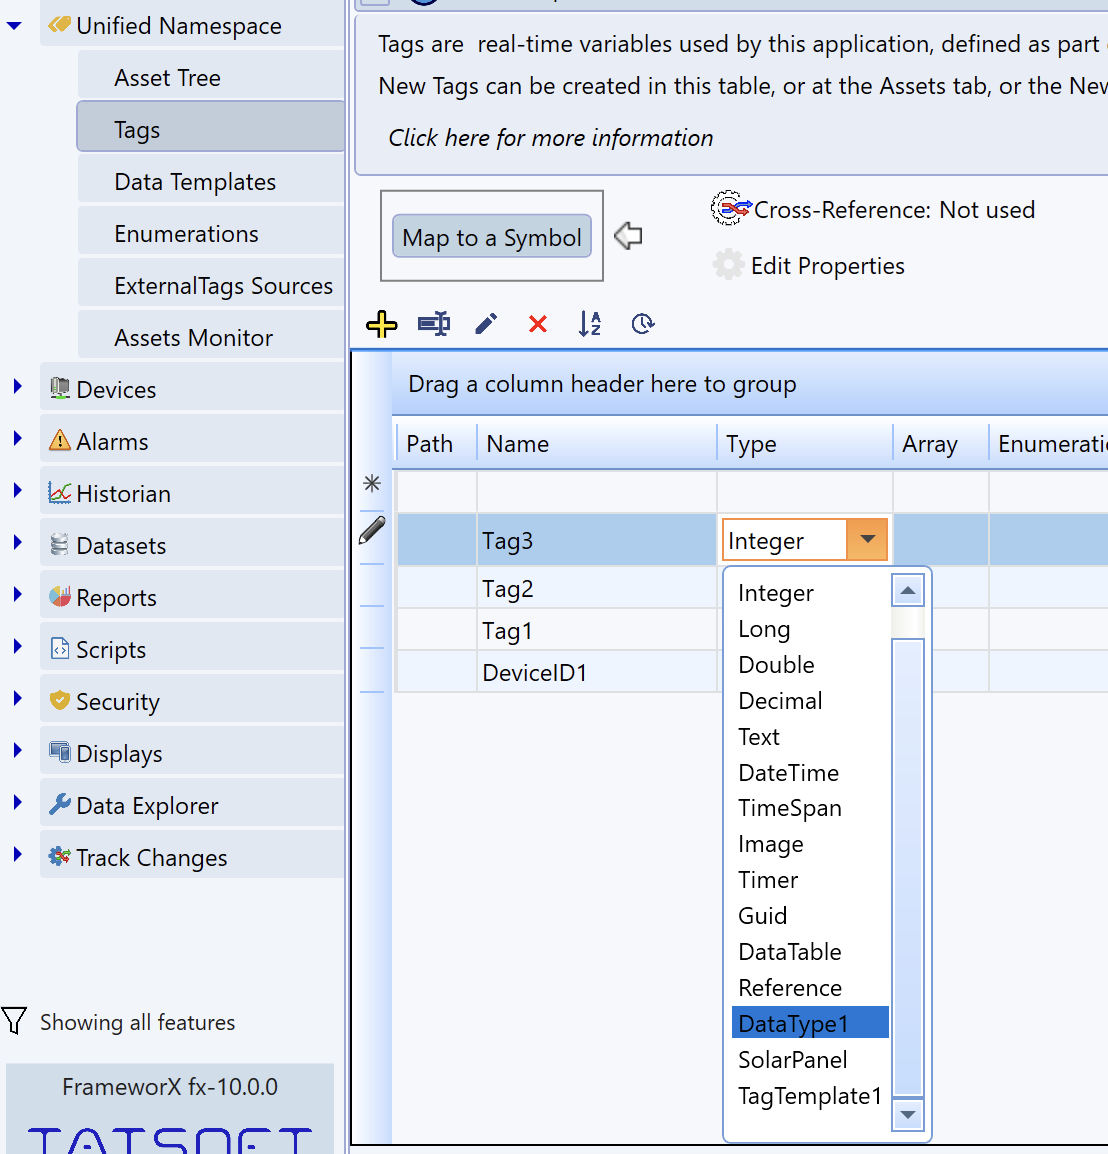This screenshot has height=1154, width=1108.
Task: Click the scroll down arrow in type list
Action: tap(907, 1114)
